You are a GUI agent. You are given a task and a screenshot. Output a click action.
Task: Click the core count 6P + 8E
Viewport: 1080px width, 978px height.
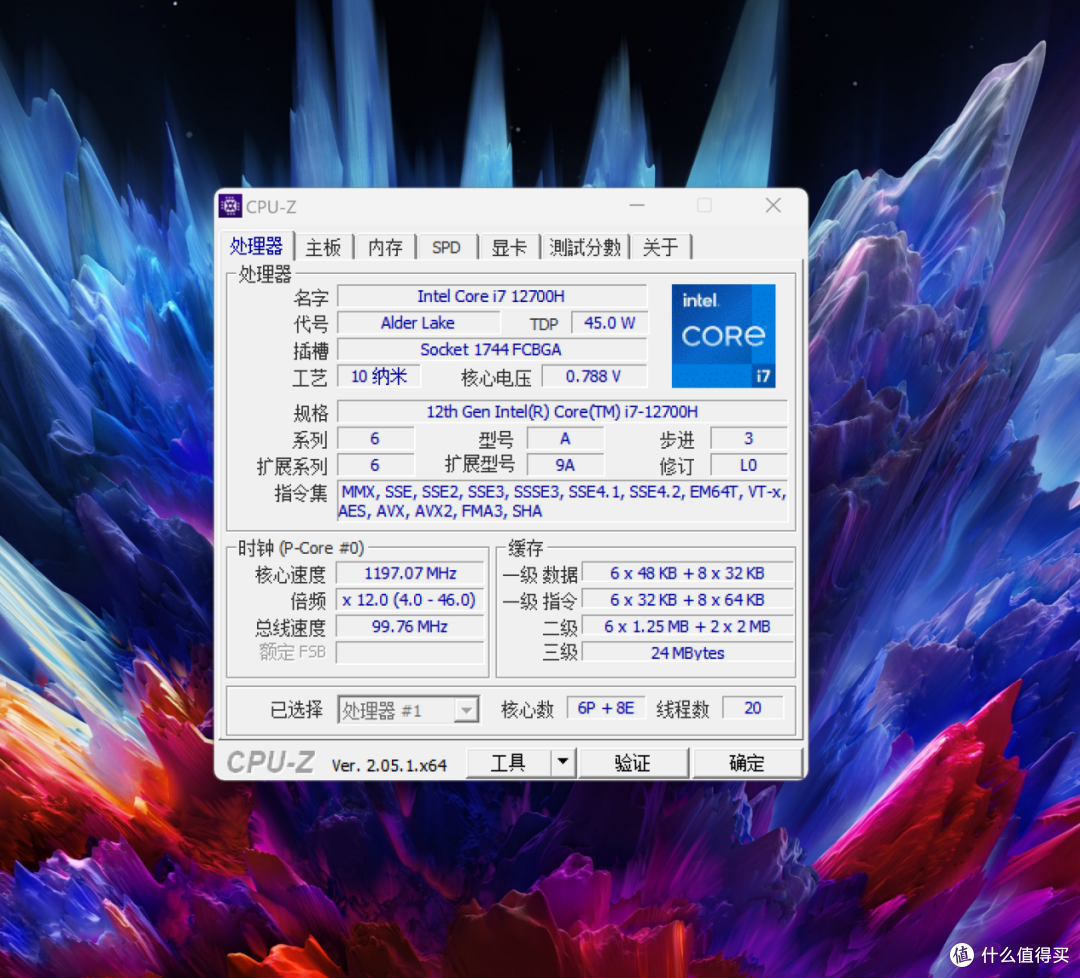(606, 708)
